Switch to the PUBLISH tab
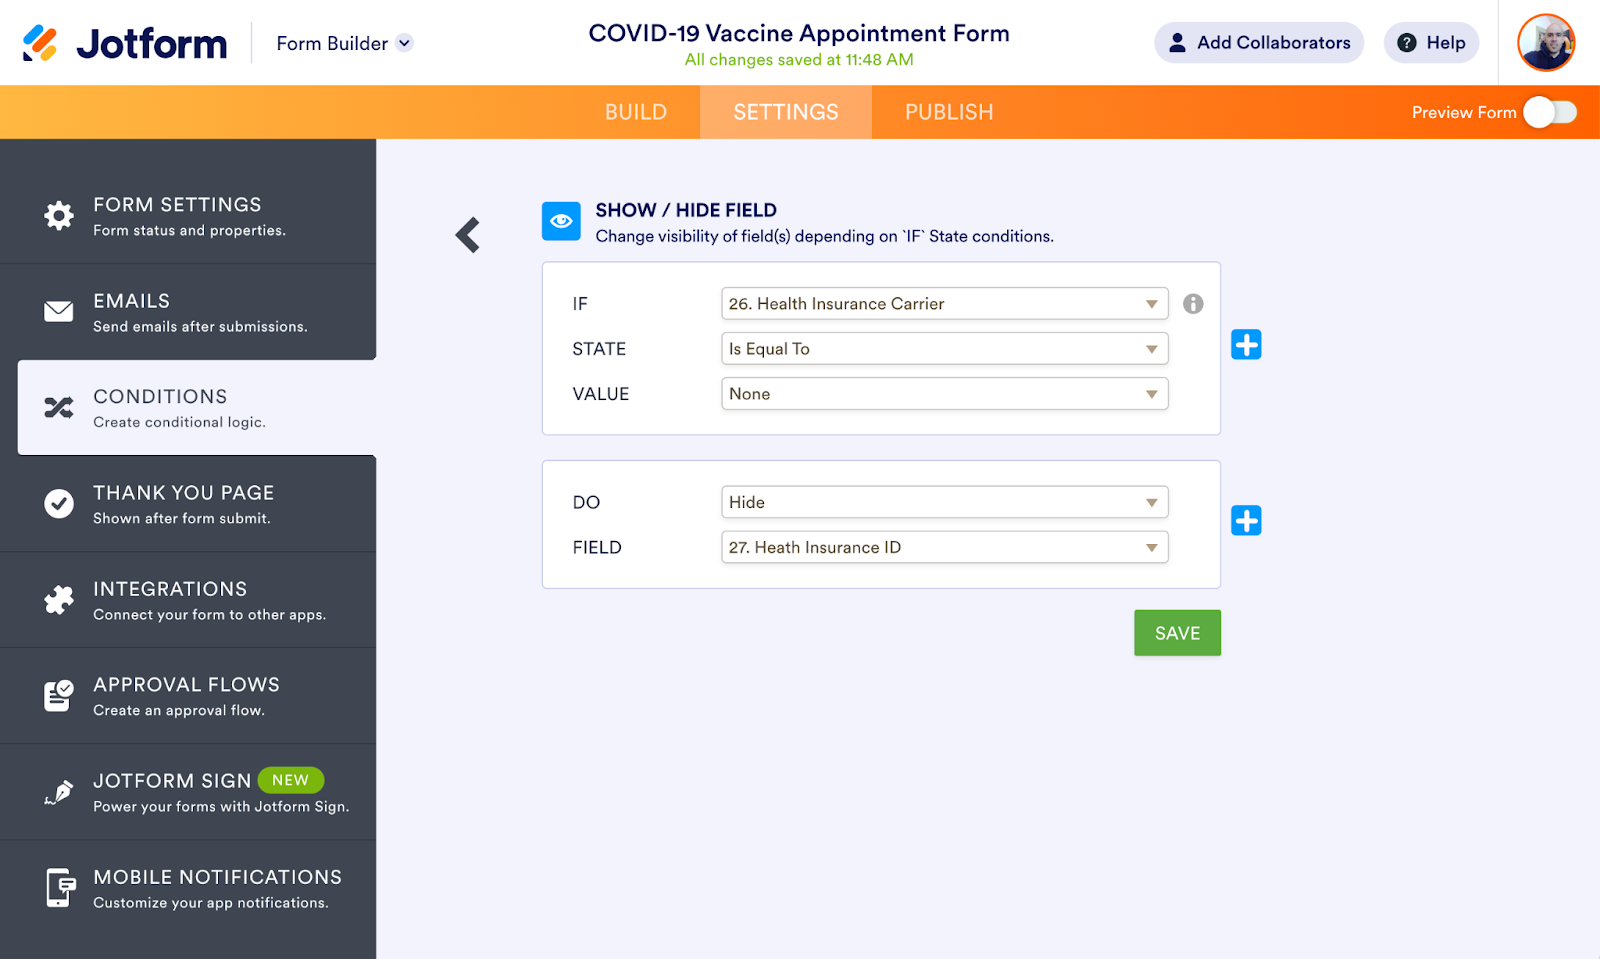1600x959 pixels. (x=949, y=112)
